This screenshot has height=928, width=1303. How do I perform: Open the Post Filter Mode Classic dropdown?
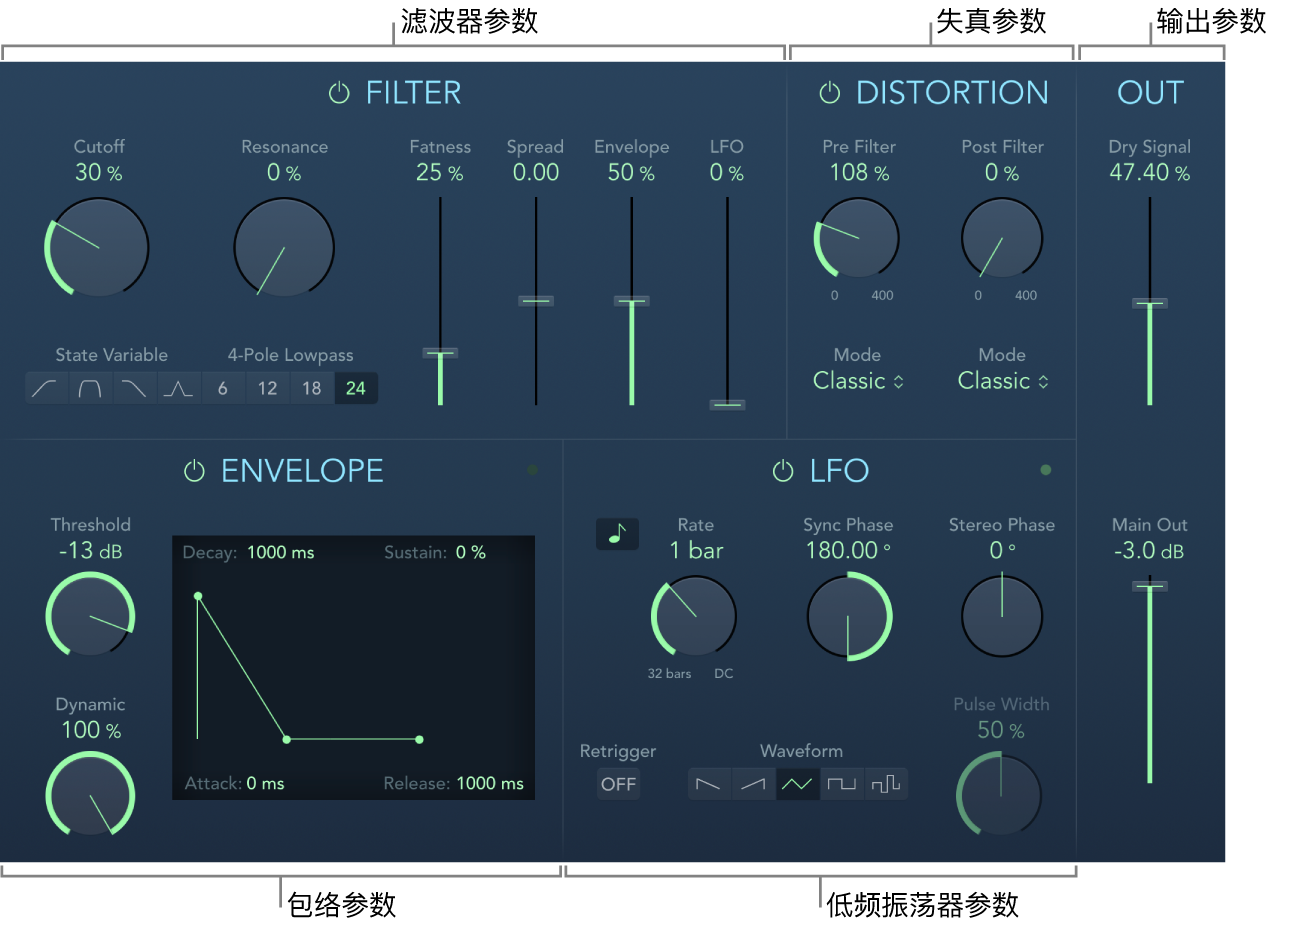point(1003,381)
